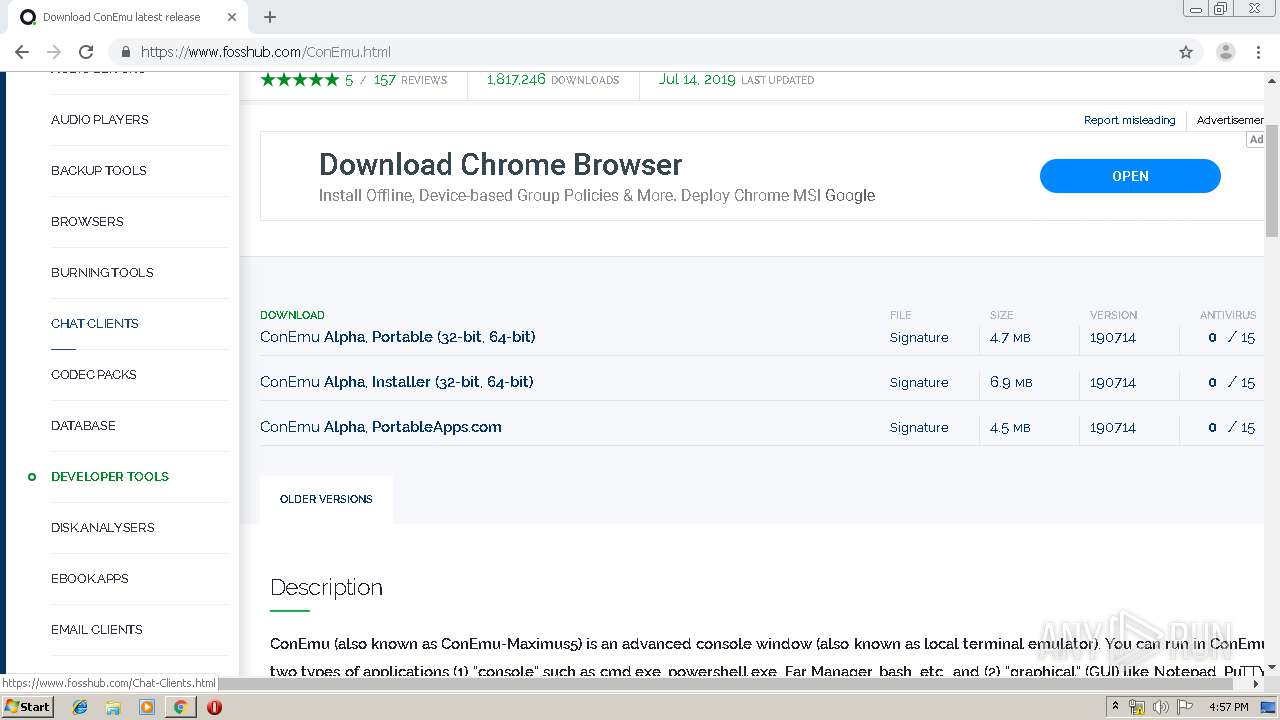Click the padlock site info icon
Image resolution: width=1280 pixels, height=720 pixels.
126,52
